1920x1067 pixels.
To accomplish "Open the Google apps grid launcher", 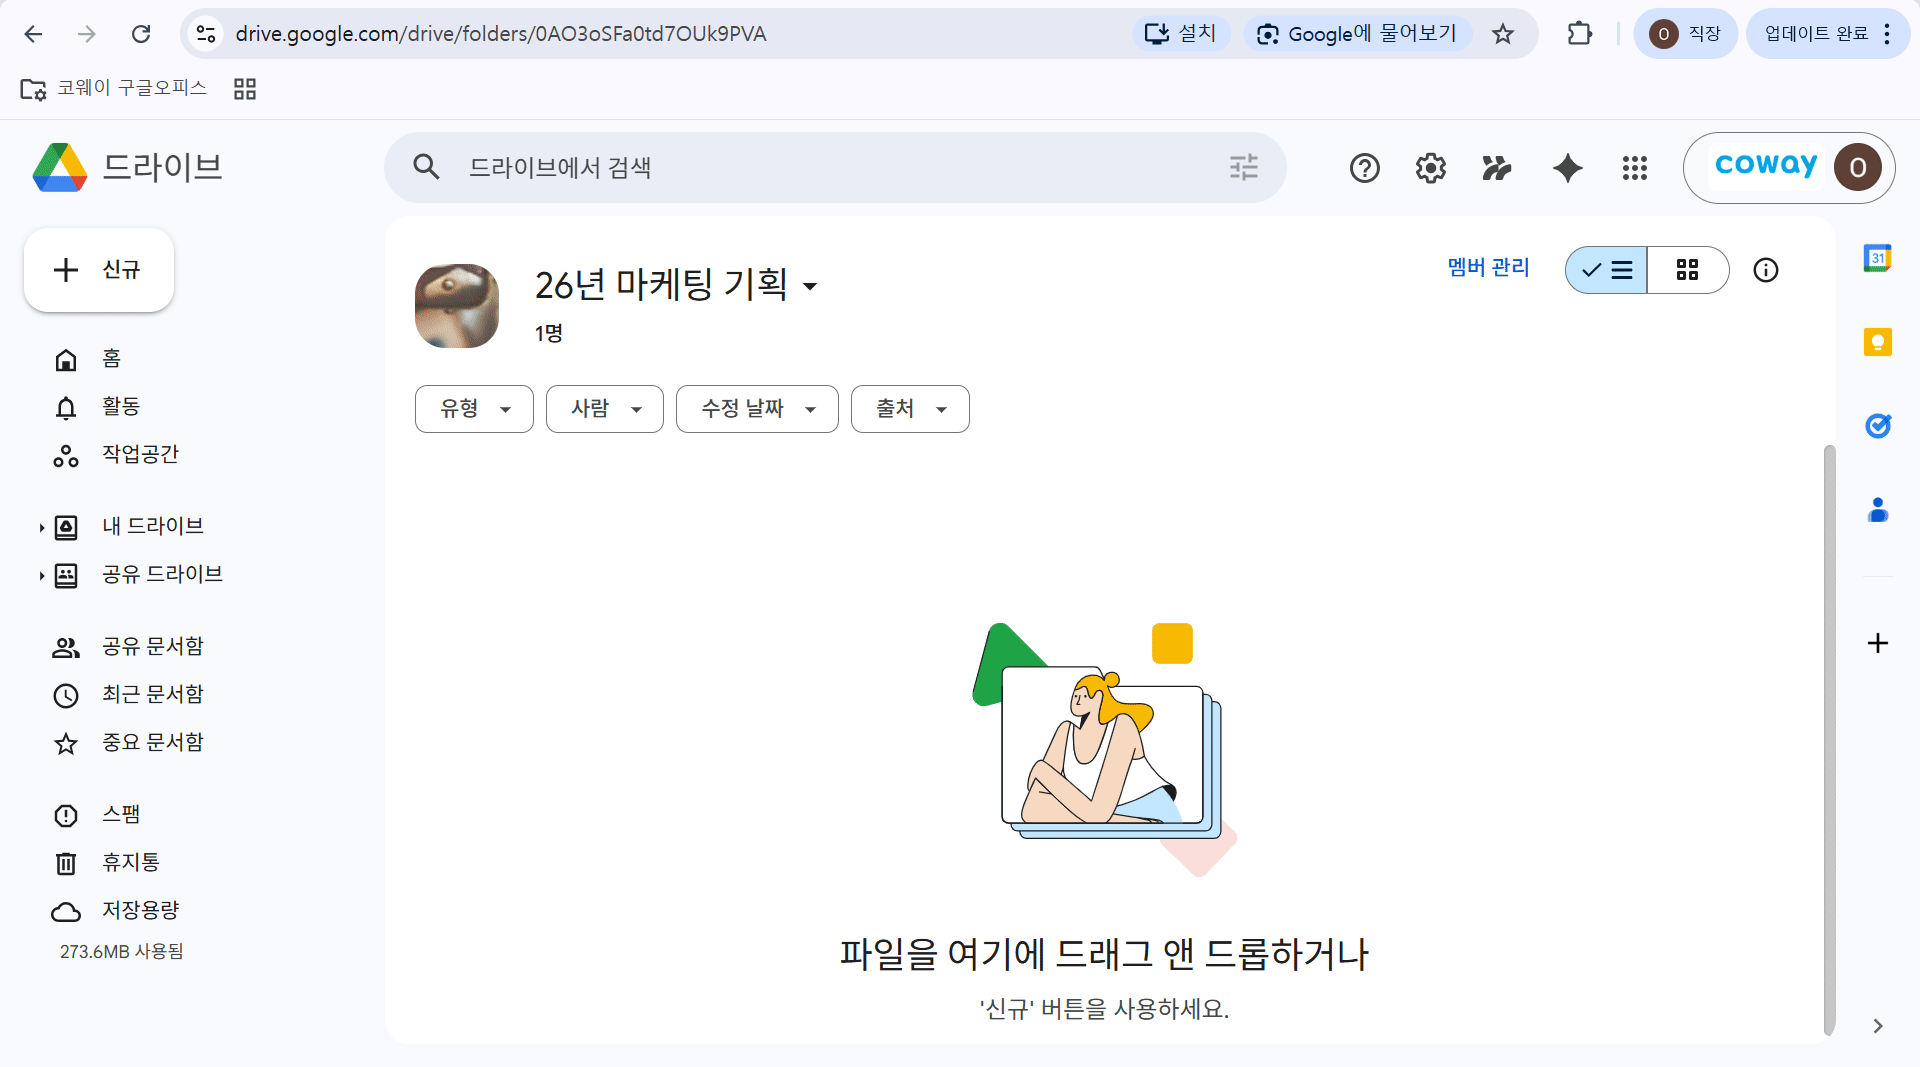I will (1634, 168).
